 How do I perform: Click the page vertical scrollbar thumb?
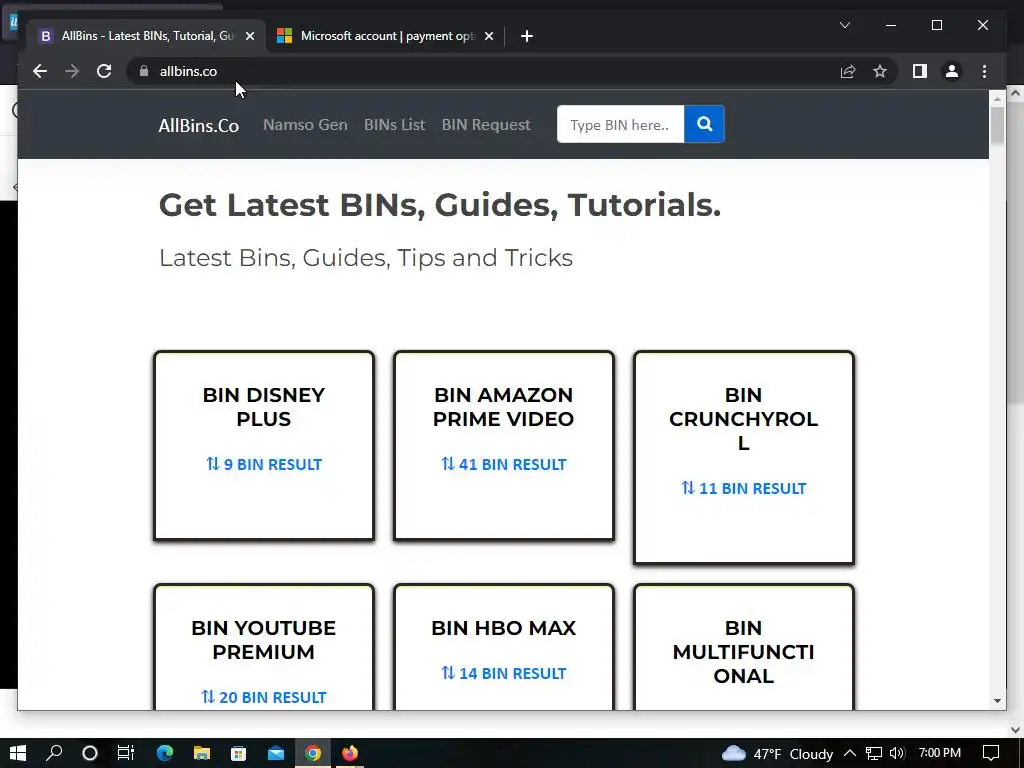(x=997, y=126)
